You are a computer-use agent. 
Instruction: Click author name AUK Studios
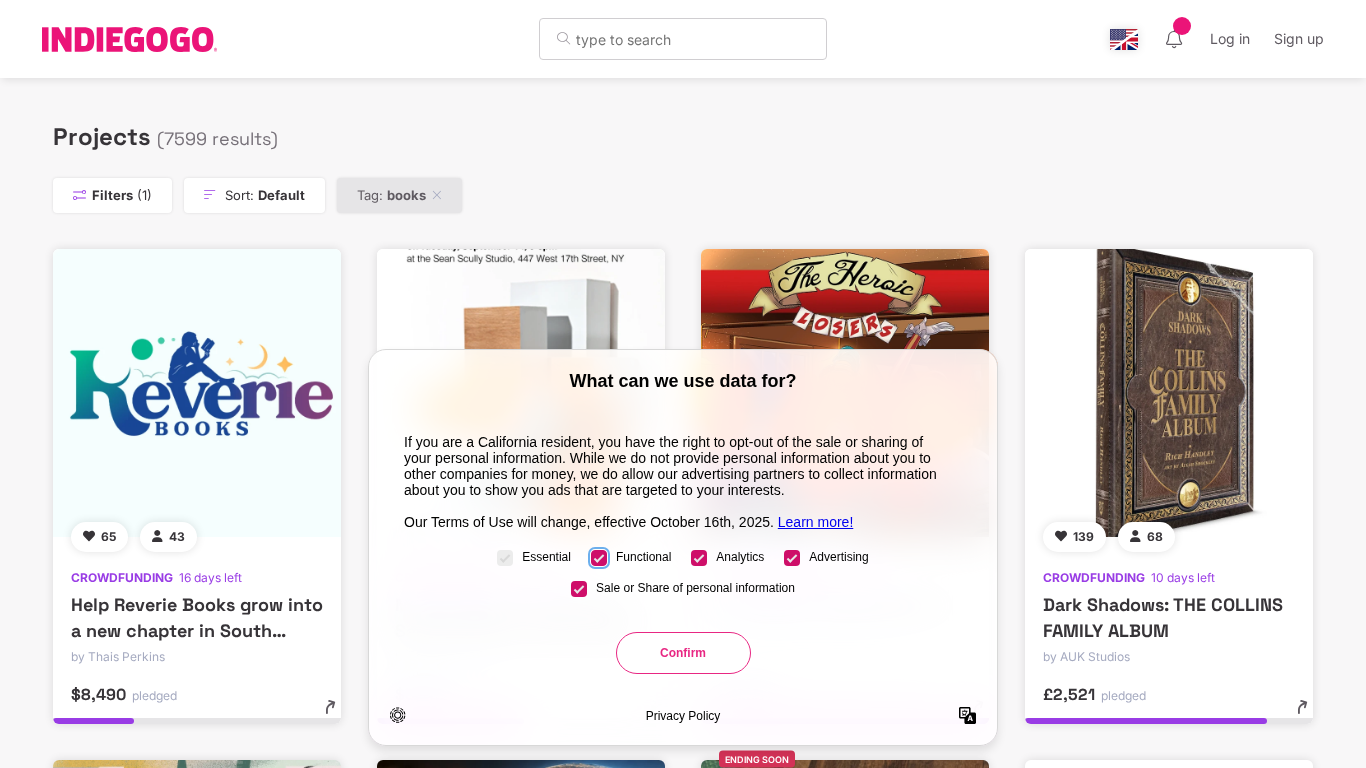1095,657
